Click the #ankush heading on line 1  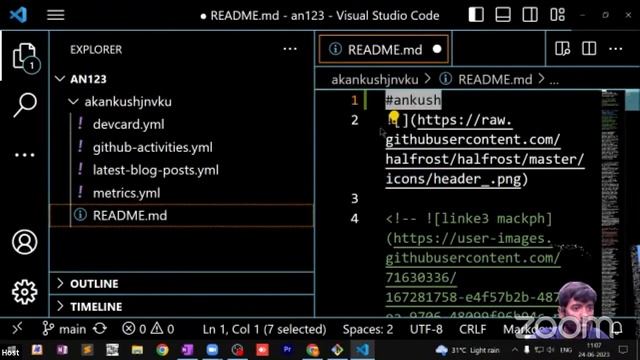pyautogui.click(x=413, y=100)
